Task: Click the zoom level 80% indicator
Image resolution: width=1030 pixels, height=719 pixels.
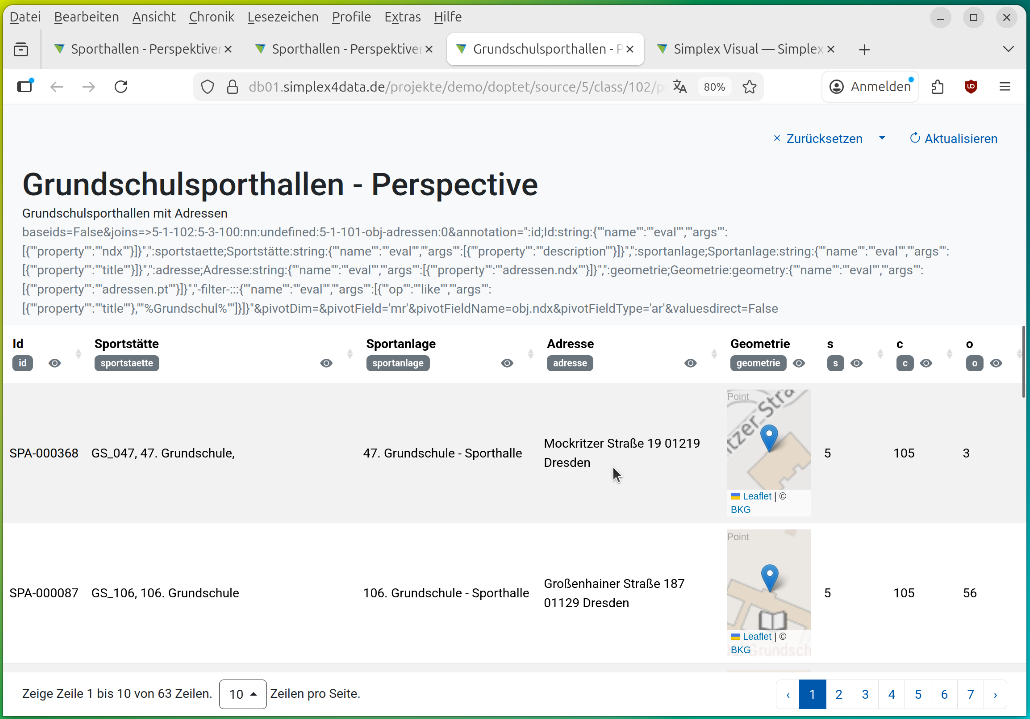Action: 714,87
